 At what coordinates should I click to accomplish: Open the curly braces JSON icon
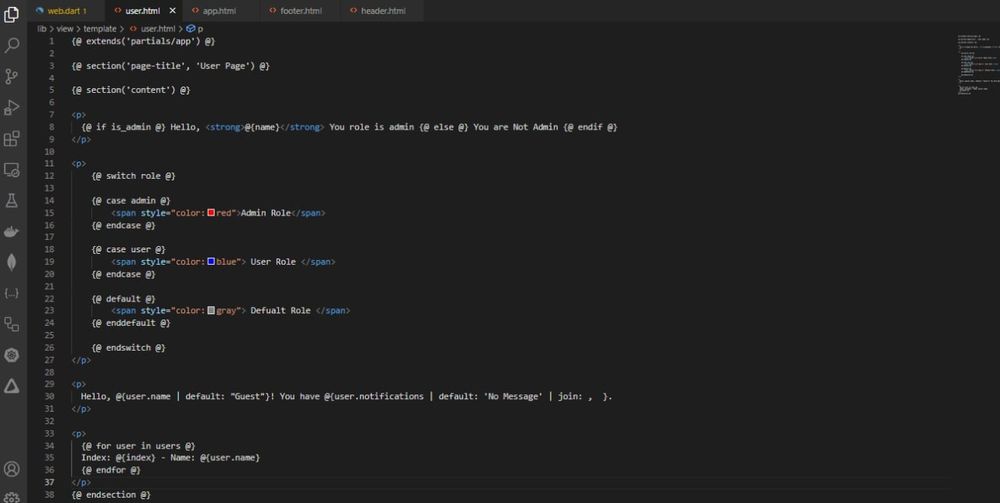[x=11, y=293]
